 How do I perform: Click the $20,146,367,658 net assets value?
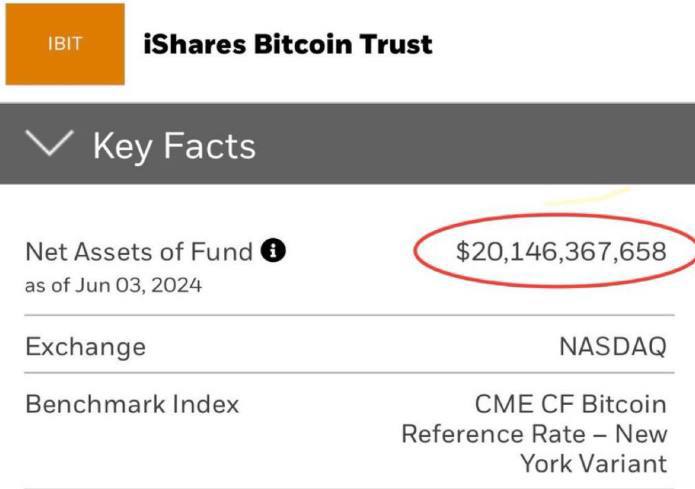point(560,251)
